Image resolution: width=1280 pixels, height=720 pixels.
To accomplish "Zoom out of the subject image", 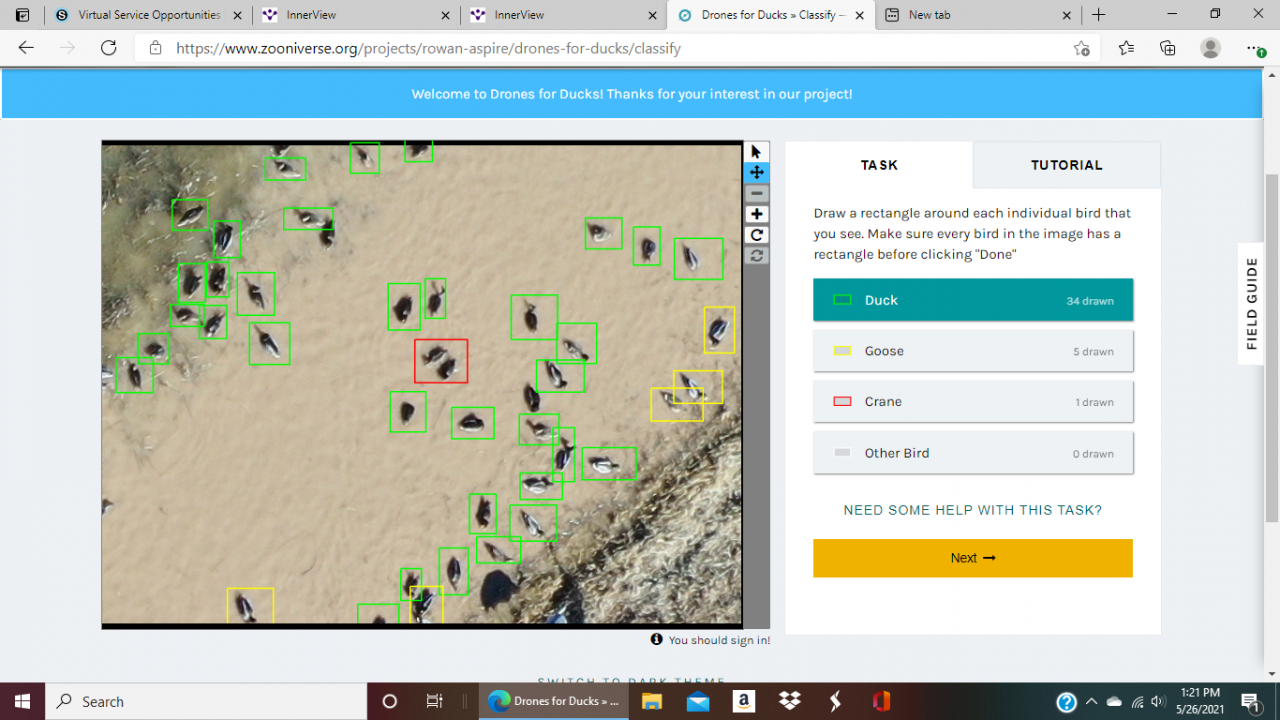I will [x=756, y=193].
